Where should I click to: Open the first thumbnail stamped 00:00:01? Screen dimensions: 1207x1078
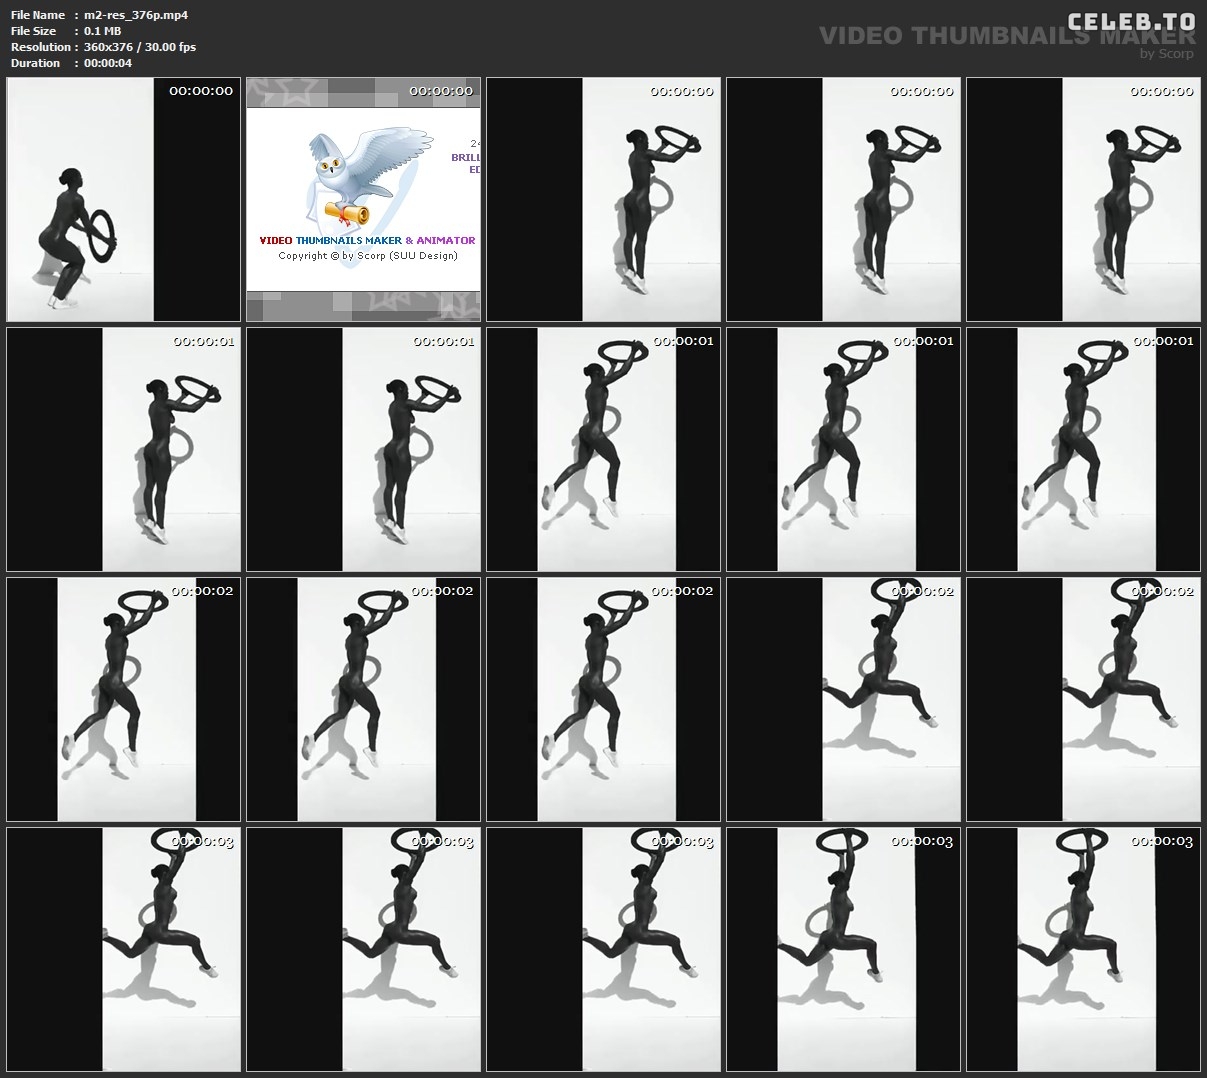123,449
